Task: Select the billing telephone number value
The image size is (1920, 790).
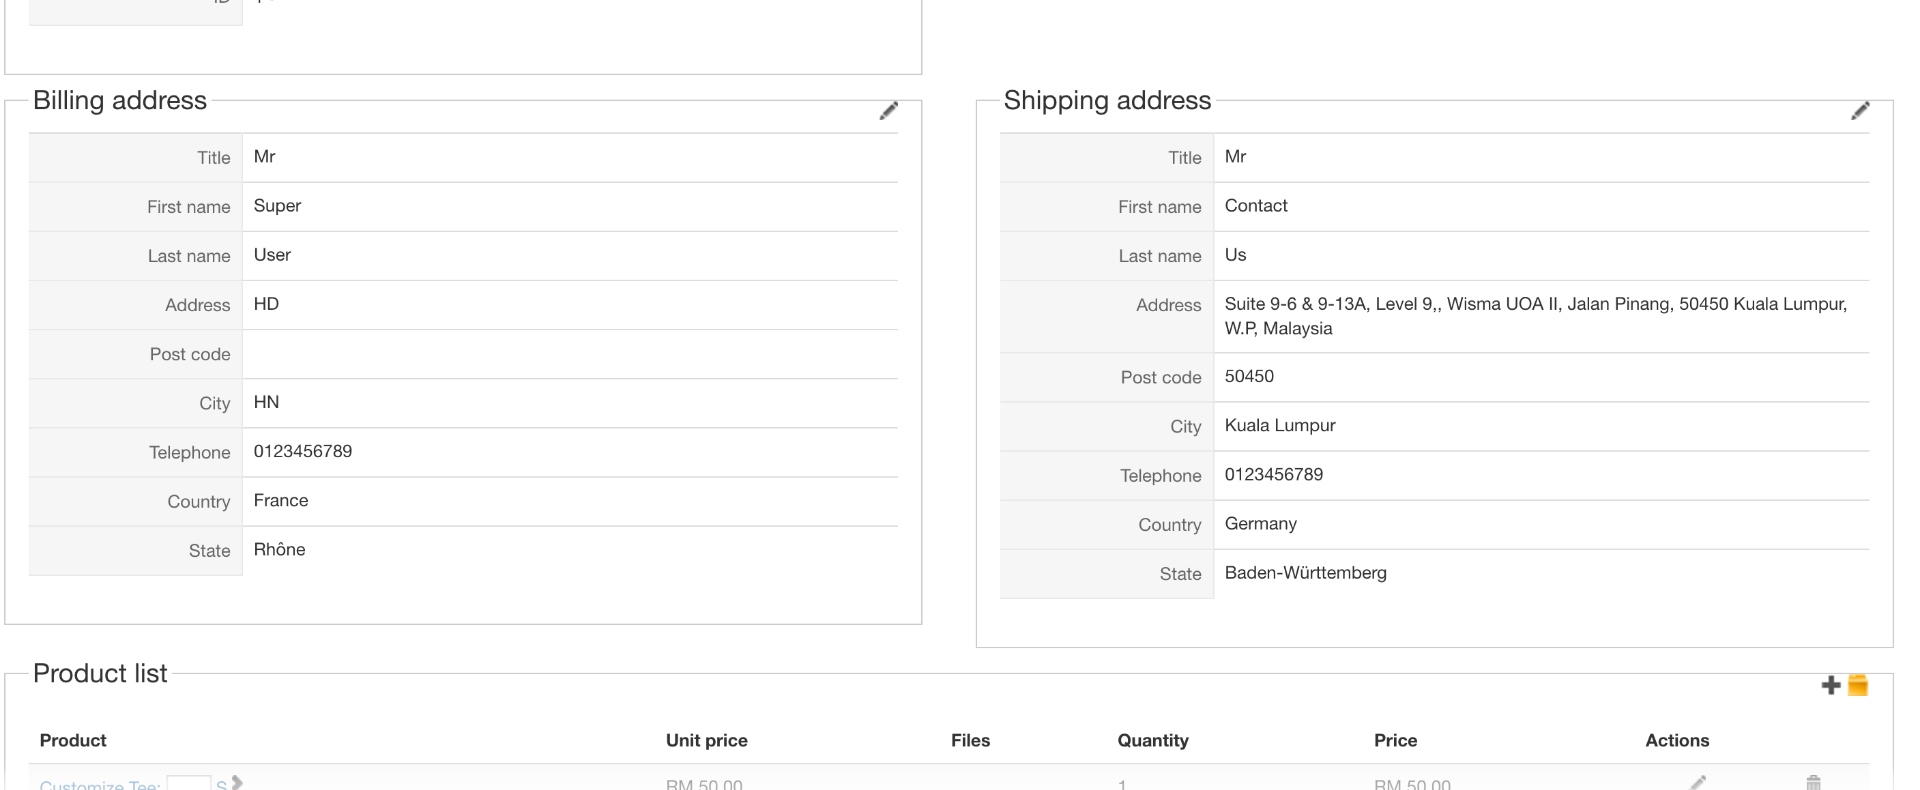Action: click(303, 451)
